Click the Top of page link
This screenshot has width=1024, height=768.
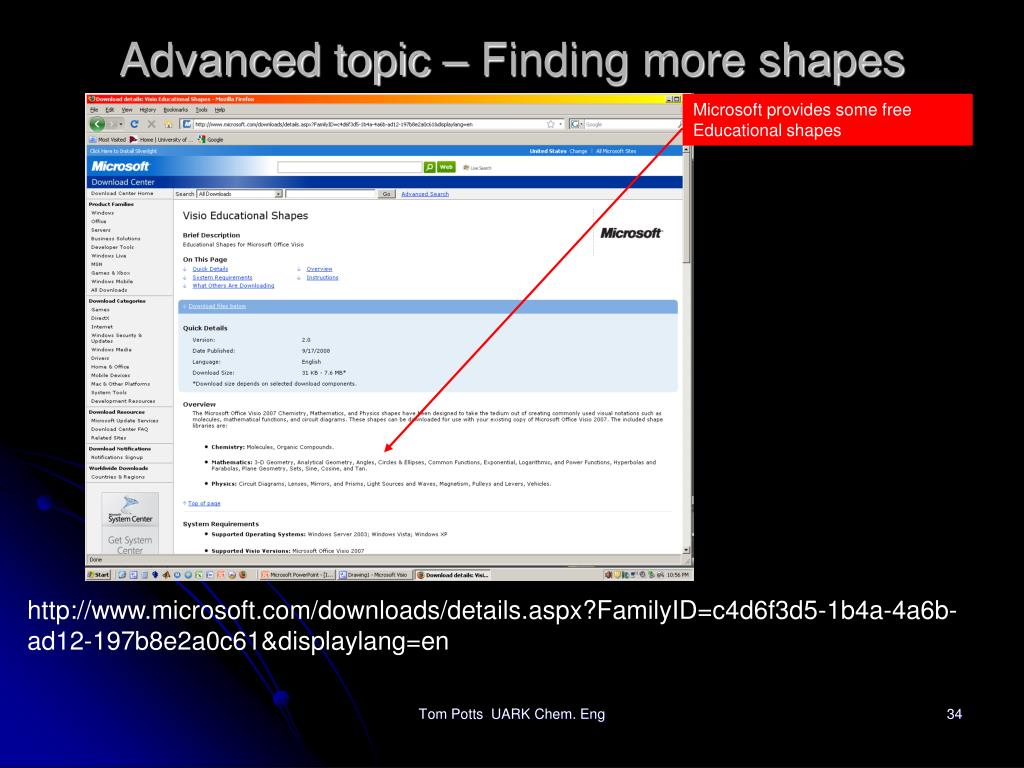point(204,504)
